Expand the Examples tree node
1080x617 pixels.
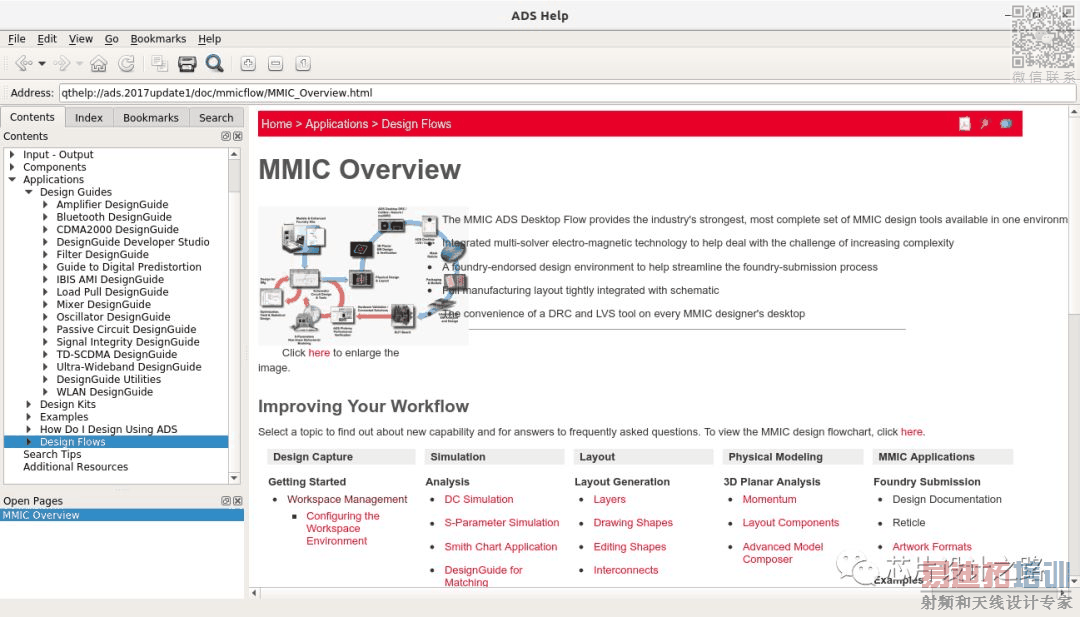(28, 417)
